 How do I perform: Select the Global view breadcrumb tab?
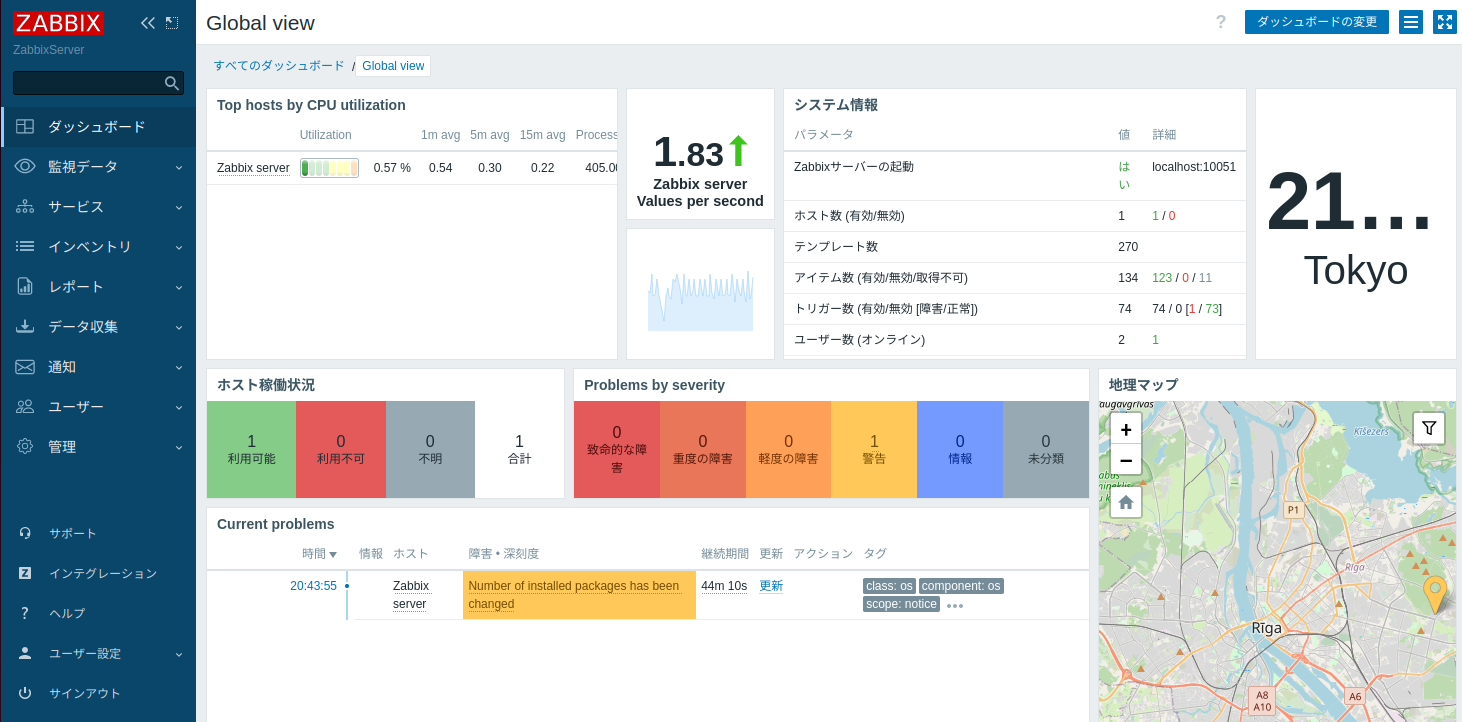click(393, 65)
